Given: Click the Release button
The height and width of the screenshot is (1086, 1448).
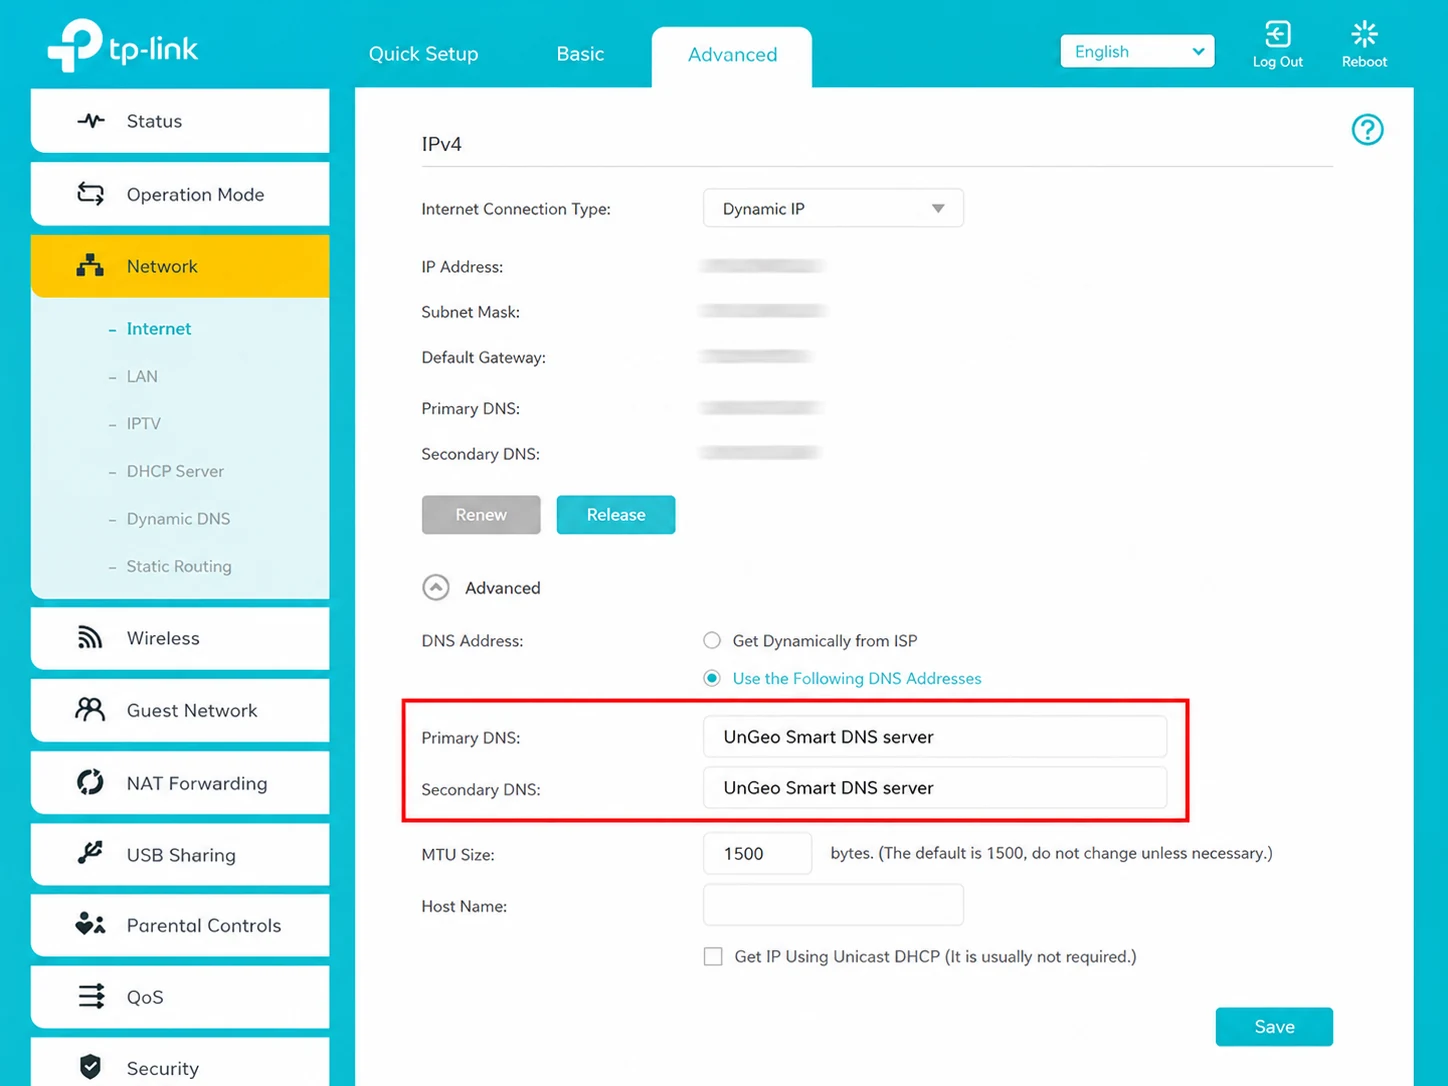Looking at the screenshot, I should 616,515.
